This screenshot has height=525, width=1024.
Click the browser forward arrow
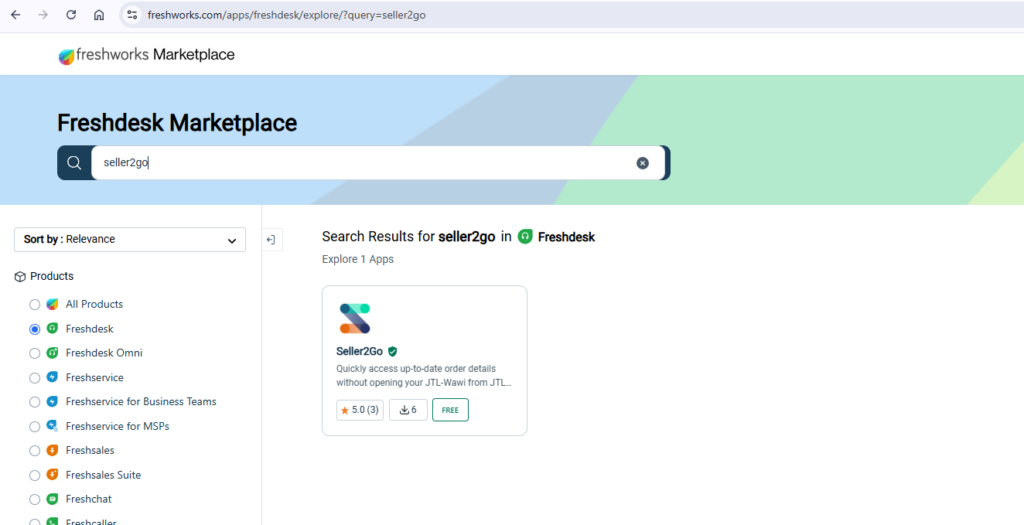coord(43,14)
